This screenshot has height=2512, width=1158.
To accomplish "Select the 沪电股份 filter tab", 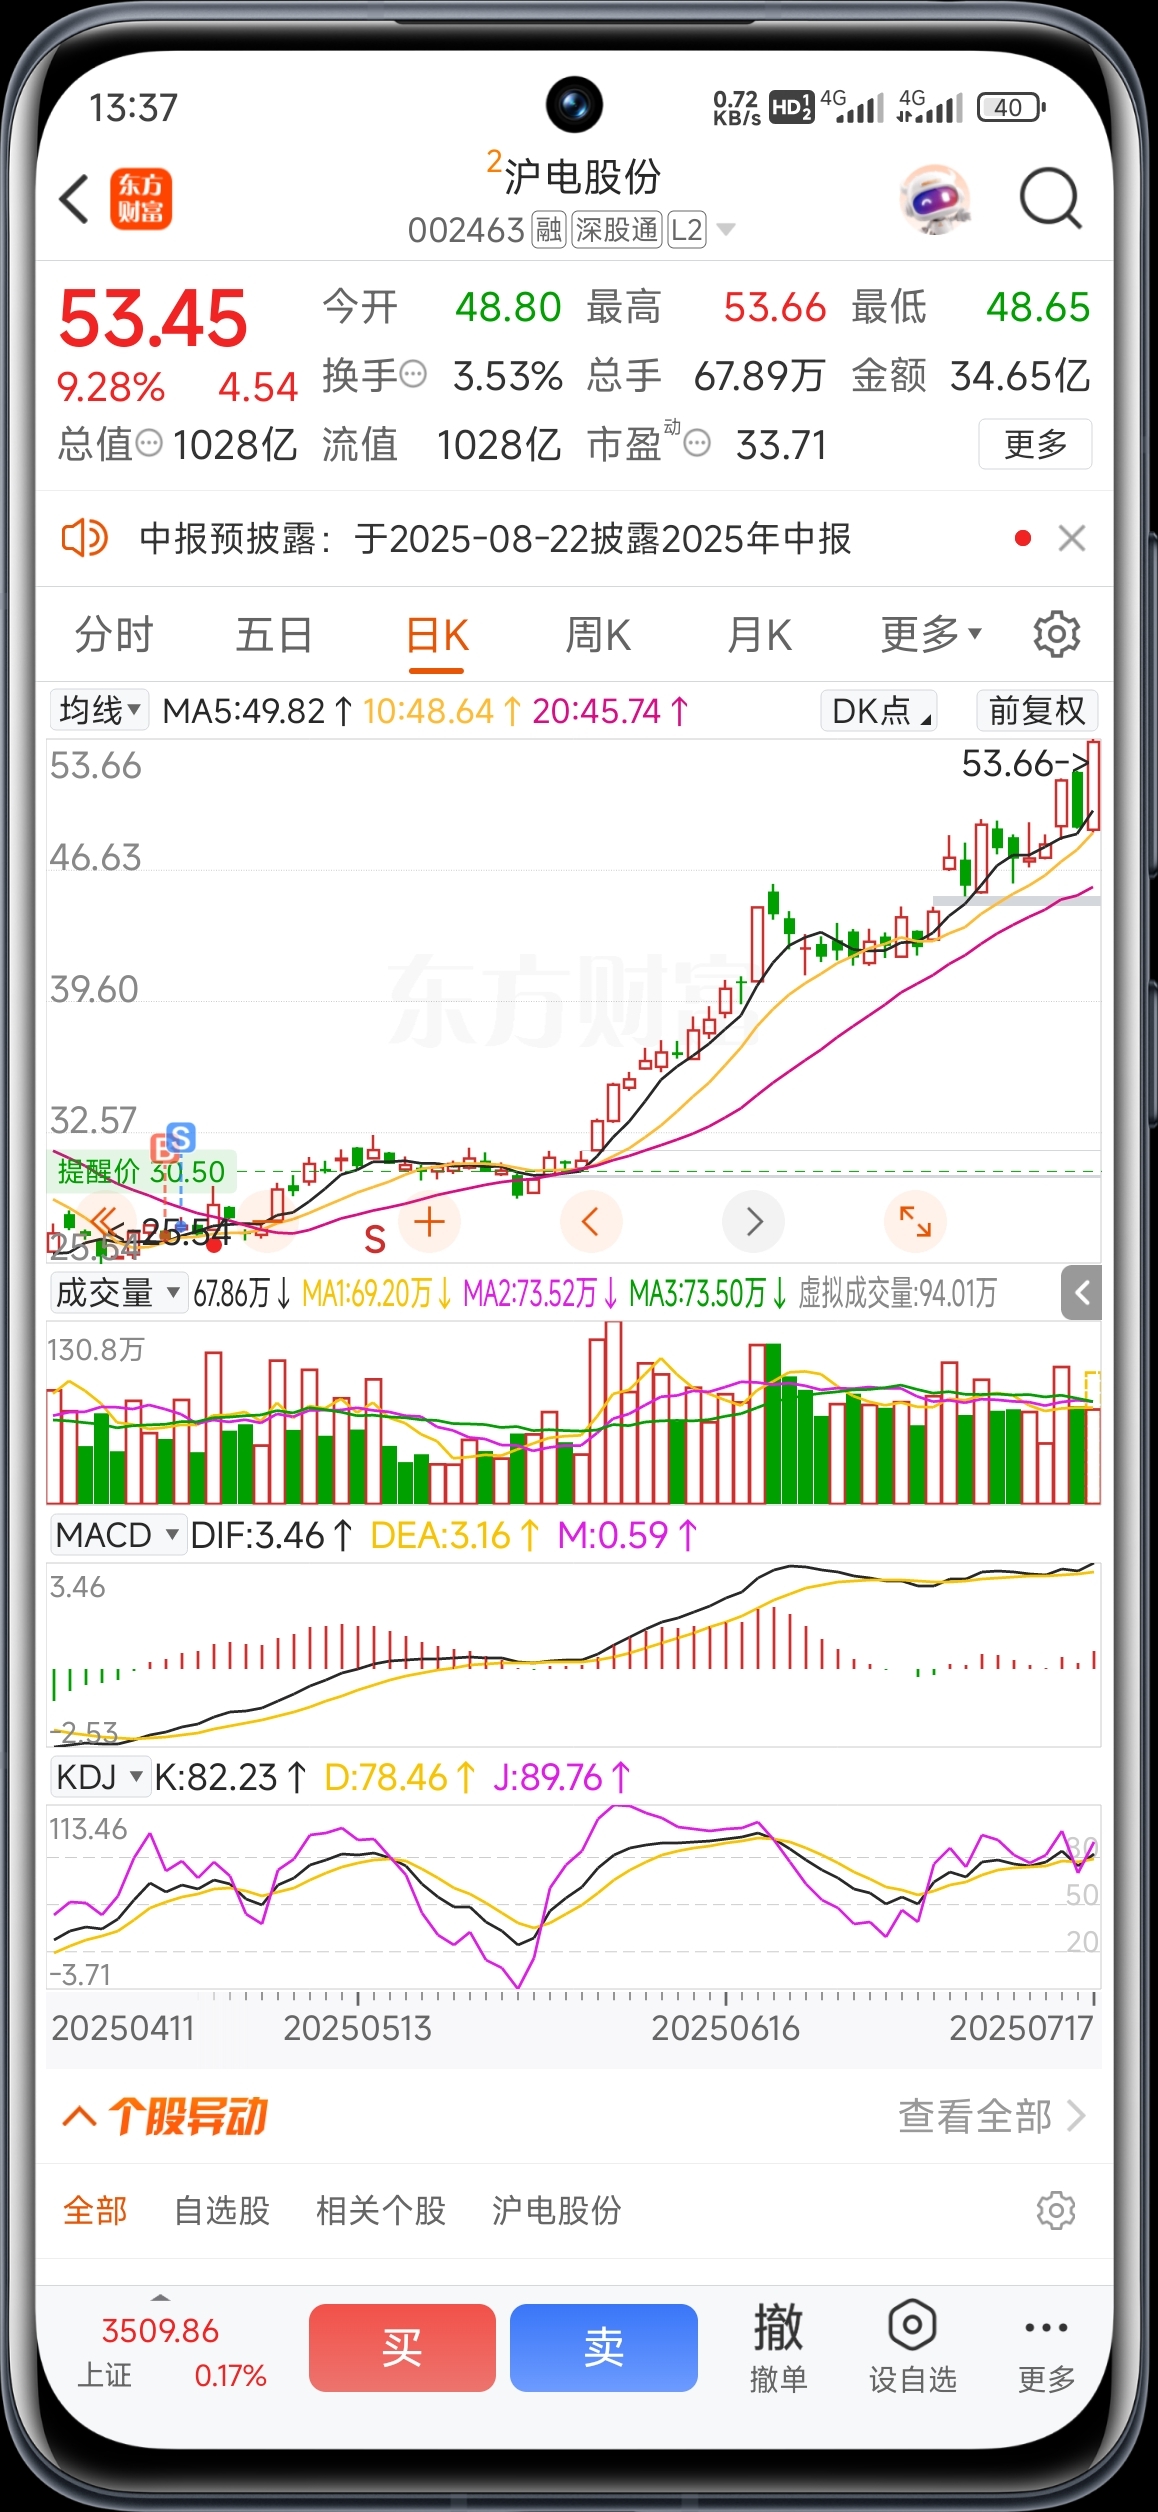I will 556,2210.
